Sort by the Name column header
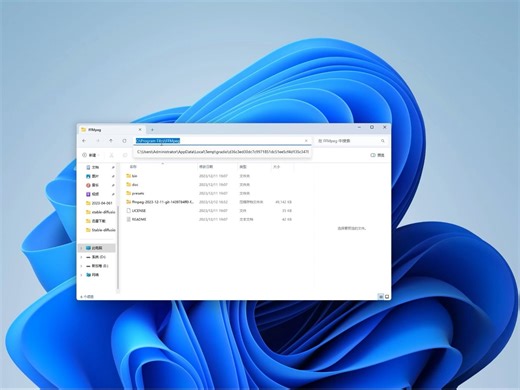 click(133, 167)
